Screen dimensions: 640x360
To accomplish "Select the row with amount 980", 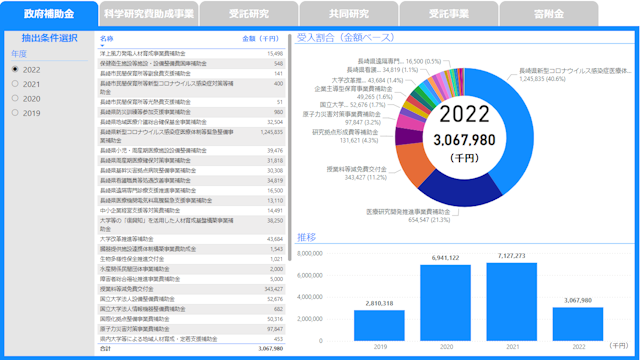I will [x=191, y=112].
